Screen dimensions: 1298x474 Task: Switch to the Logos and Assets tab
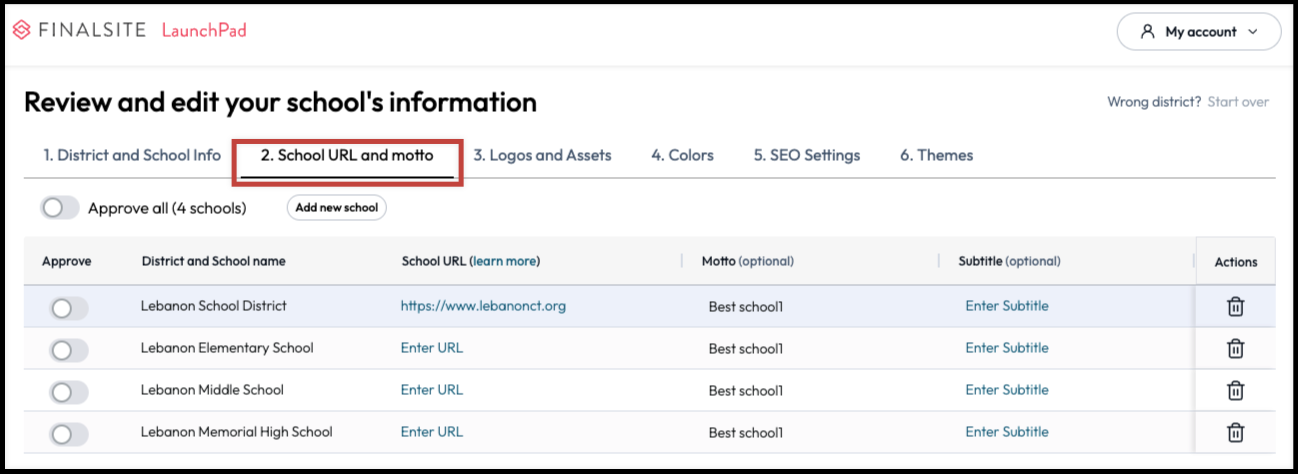tap(542, 155)
